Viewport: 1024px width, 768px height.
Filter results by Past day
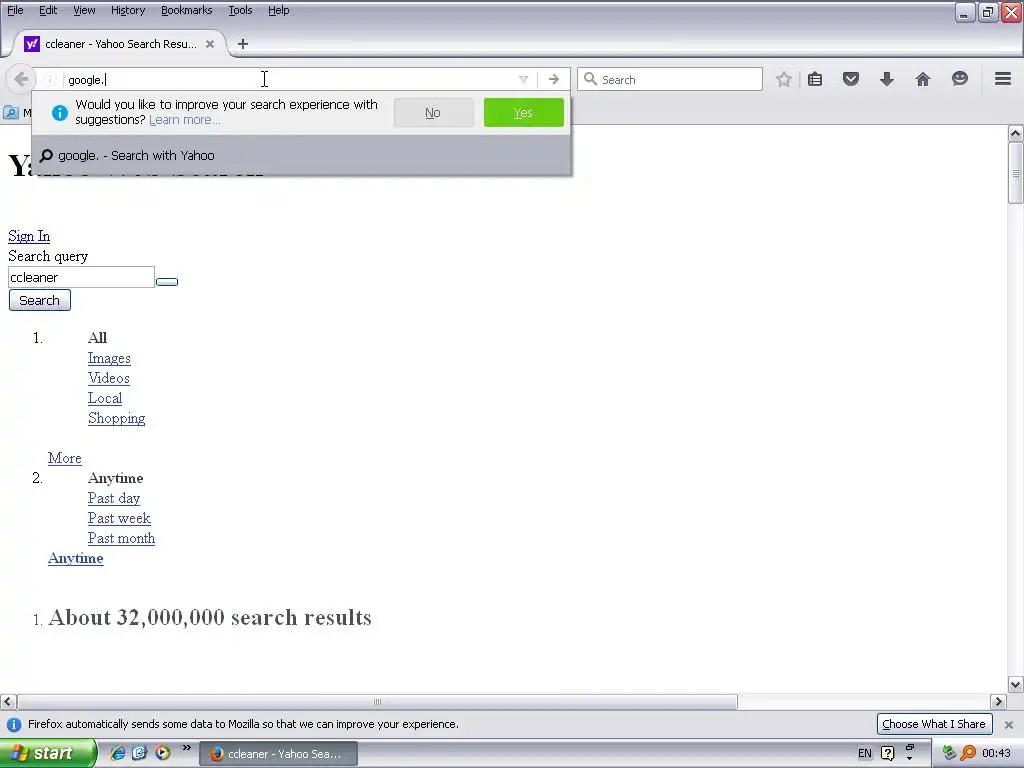[x=114, y=498]
